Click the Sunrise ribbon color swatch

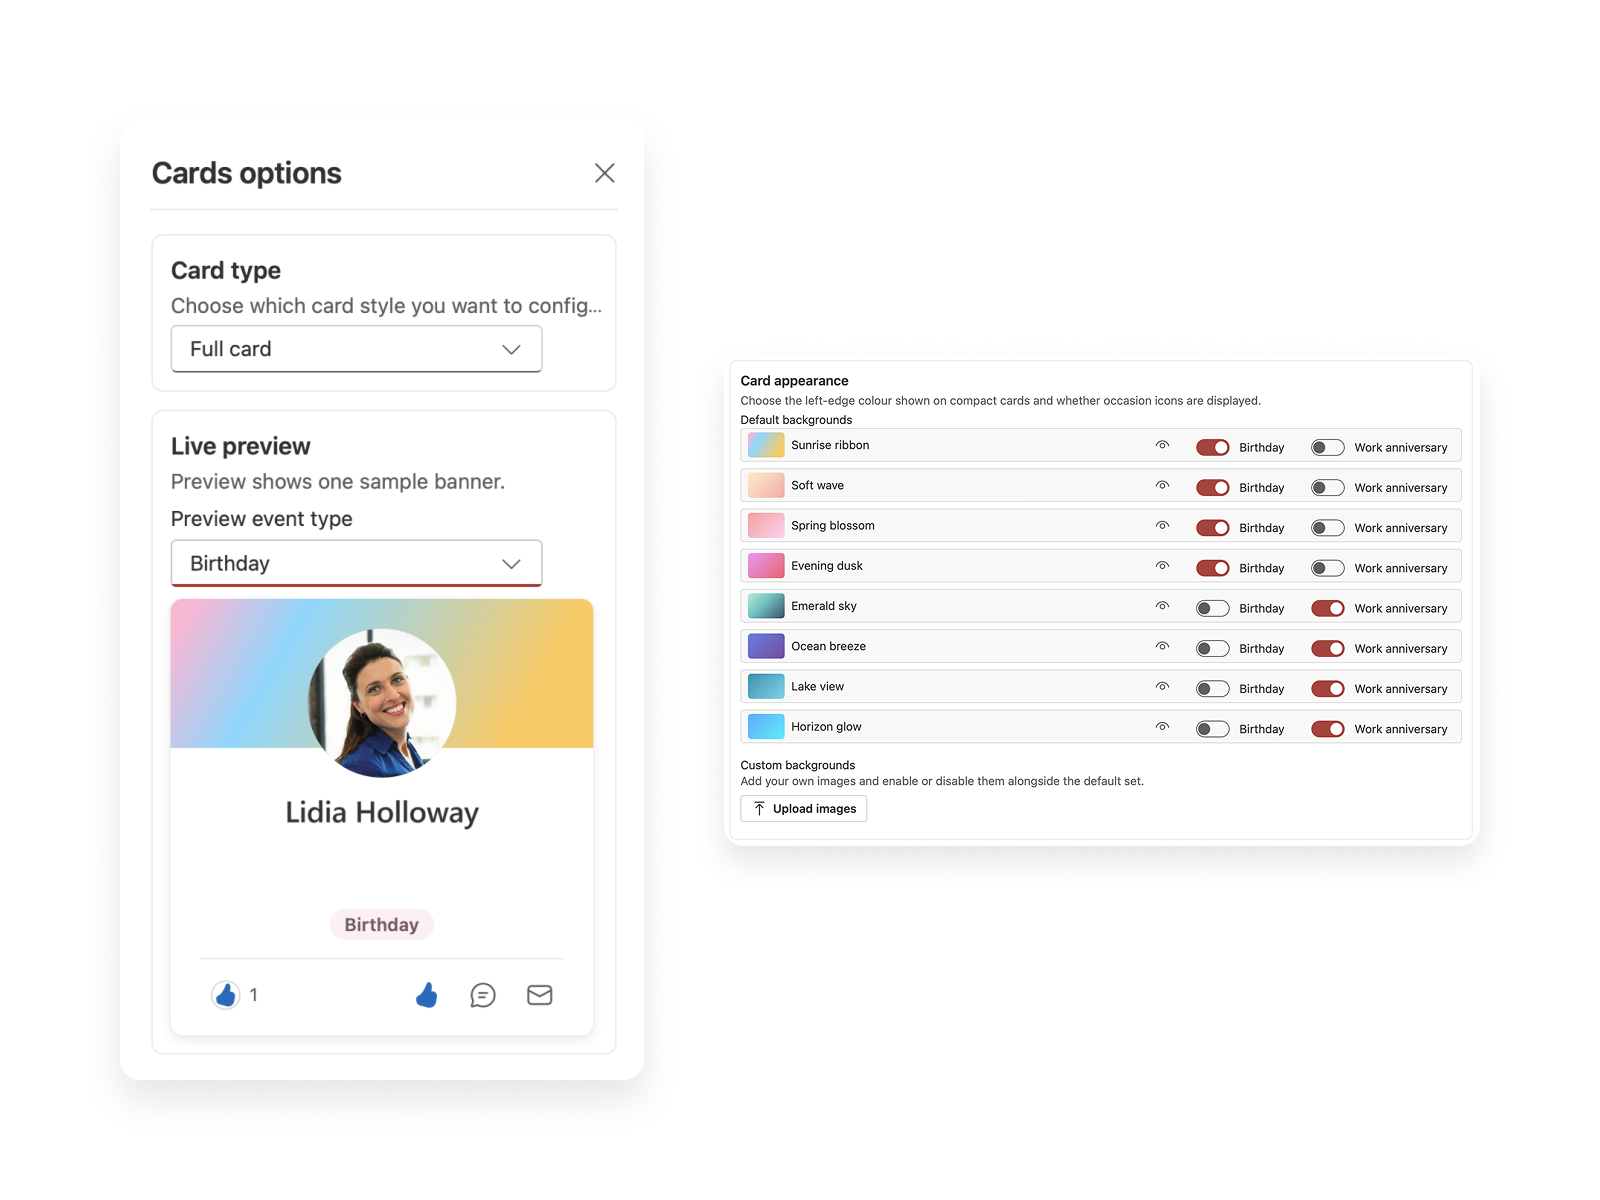coord(766,445)
